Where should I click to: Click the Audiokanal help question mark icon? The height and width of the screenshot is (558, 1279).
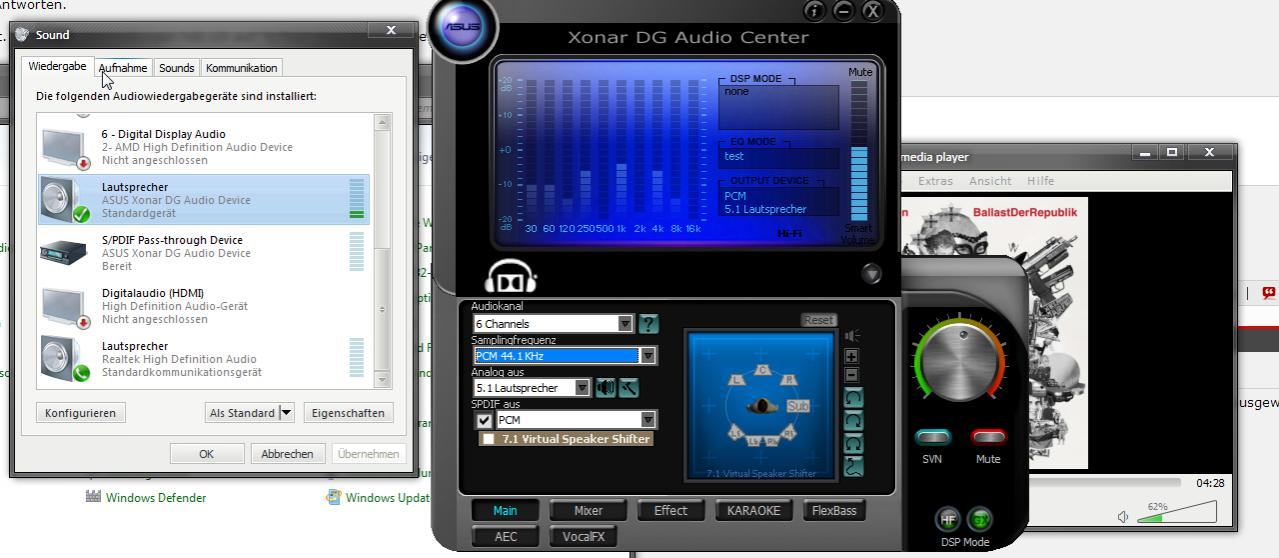coord(649,323)
